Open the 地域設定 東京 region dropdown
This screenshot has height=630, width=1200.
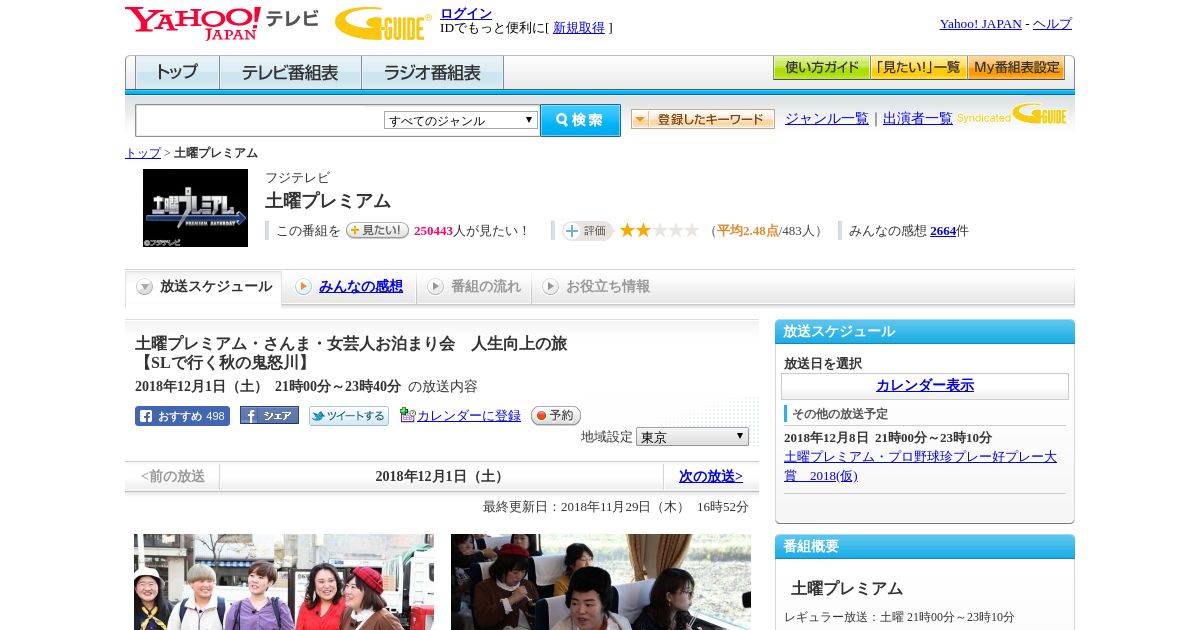tap(692, 437)
